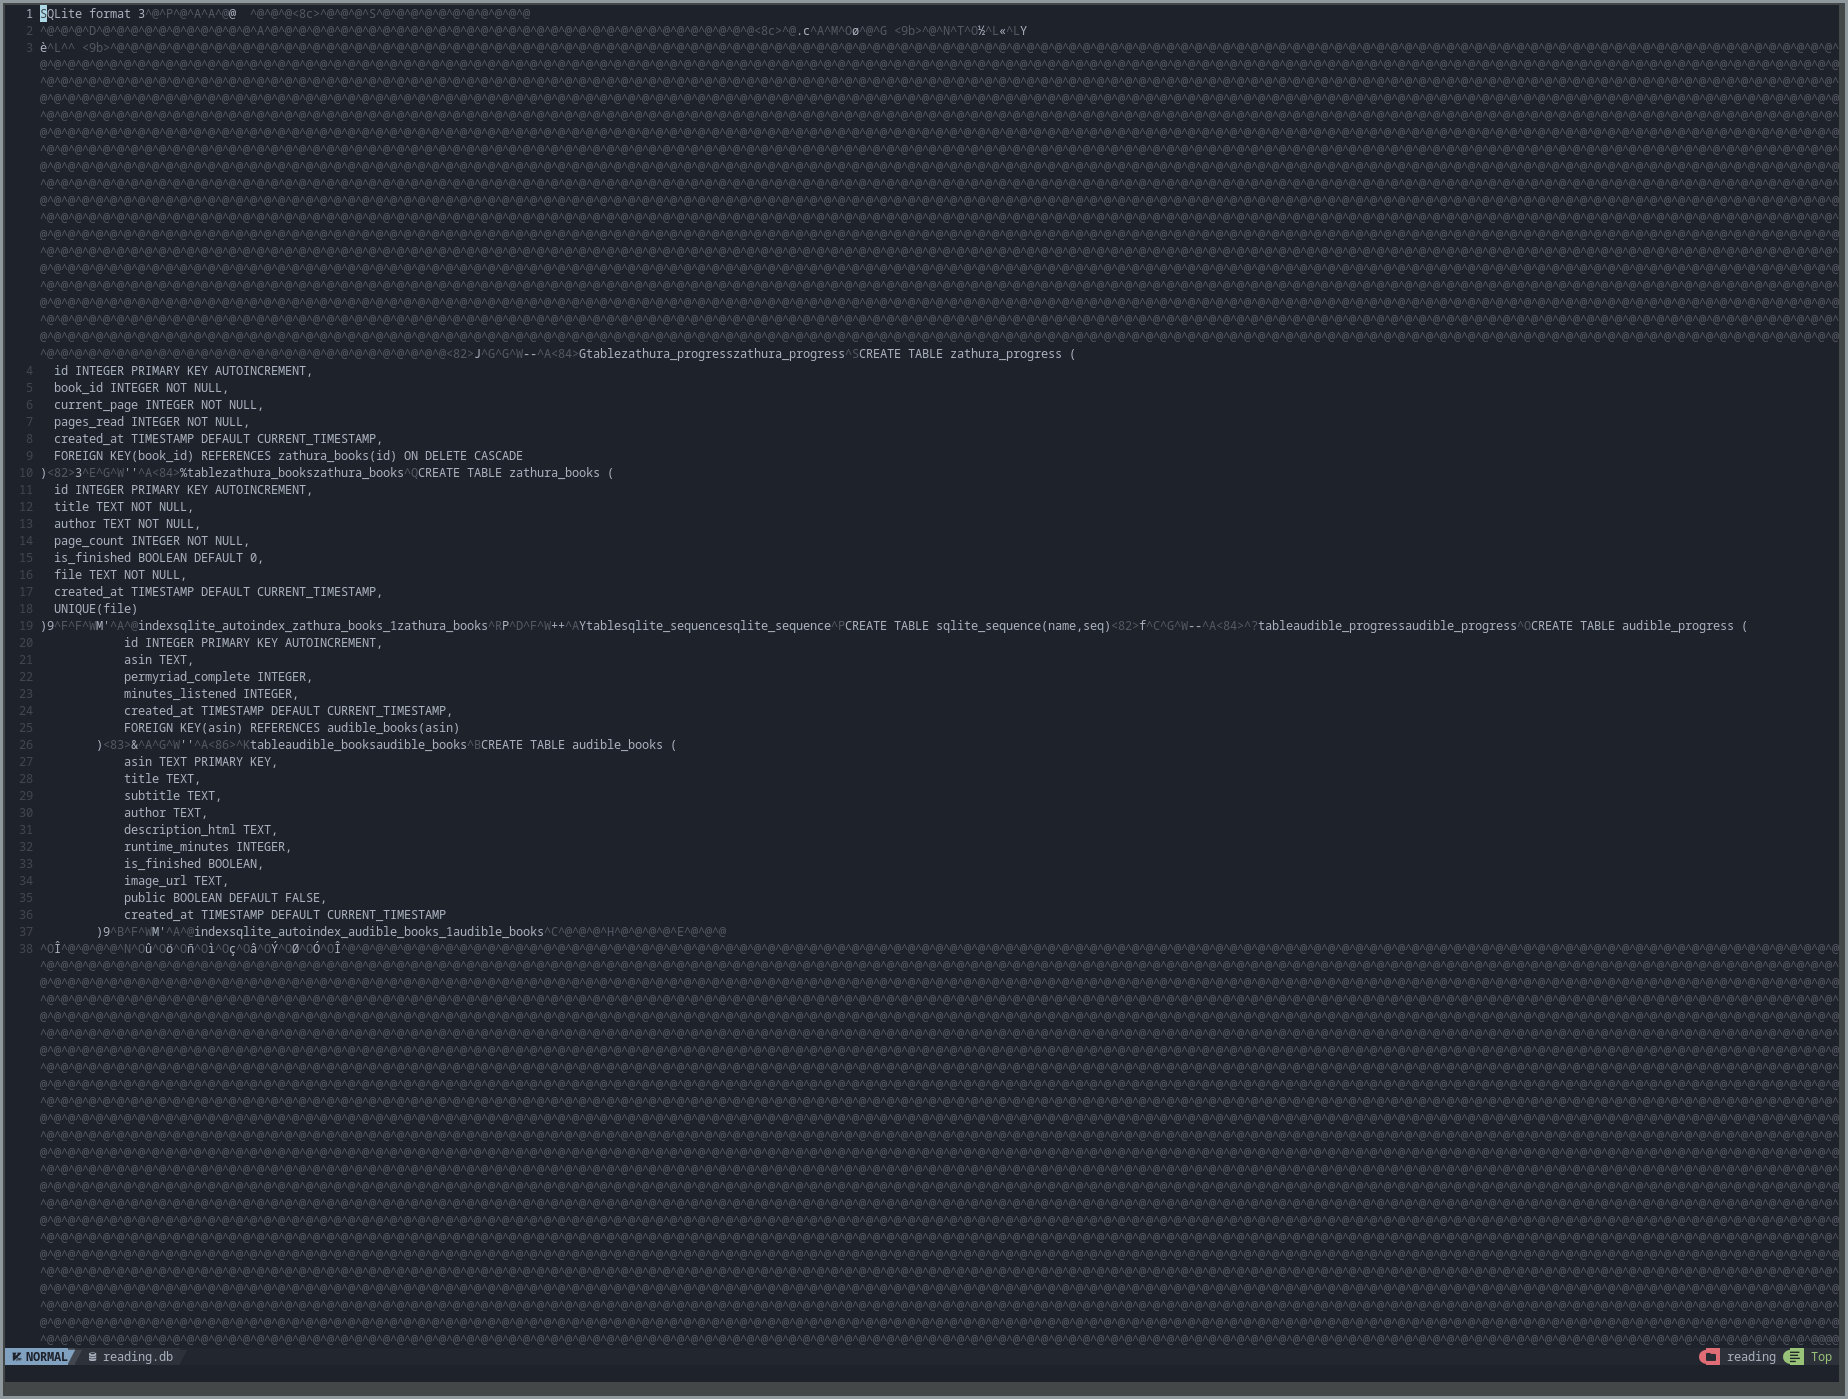Click the permyriad_complete INTEGER column line
1848x1399 pixels.
pos(218,676)
